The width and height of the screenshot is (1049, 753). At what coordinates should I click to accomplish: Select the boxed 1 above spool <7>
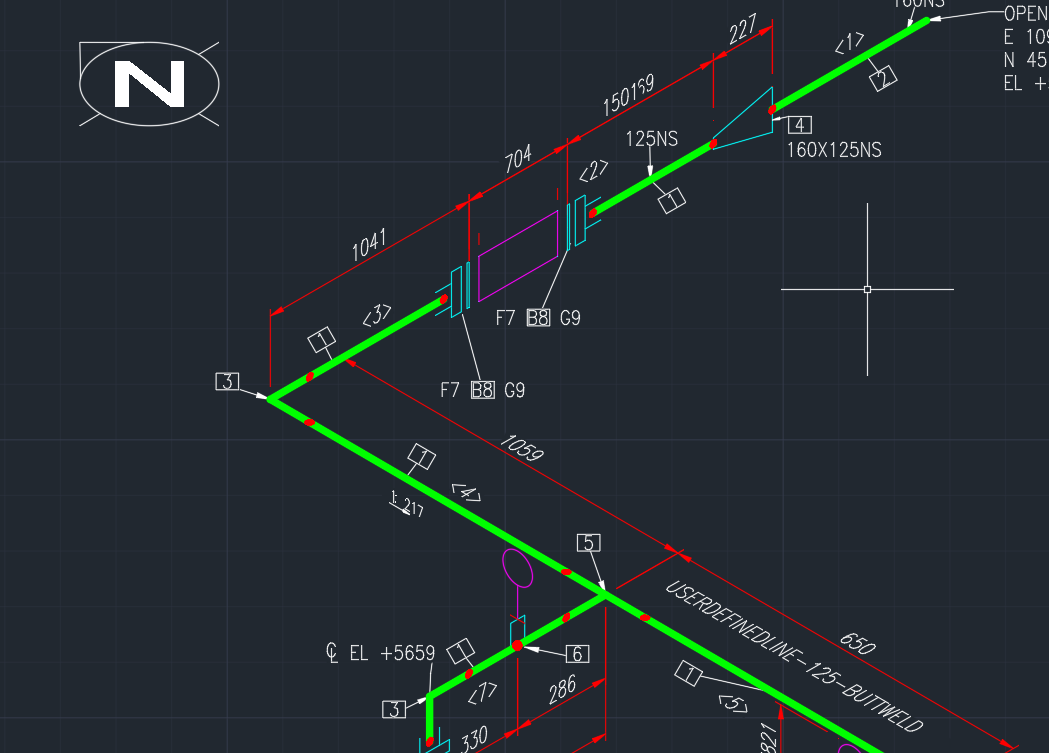(460, 651)
